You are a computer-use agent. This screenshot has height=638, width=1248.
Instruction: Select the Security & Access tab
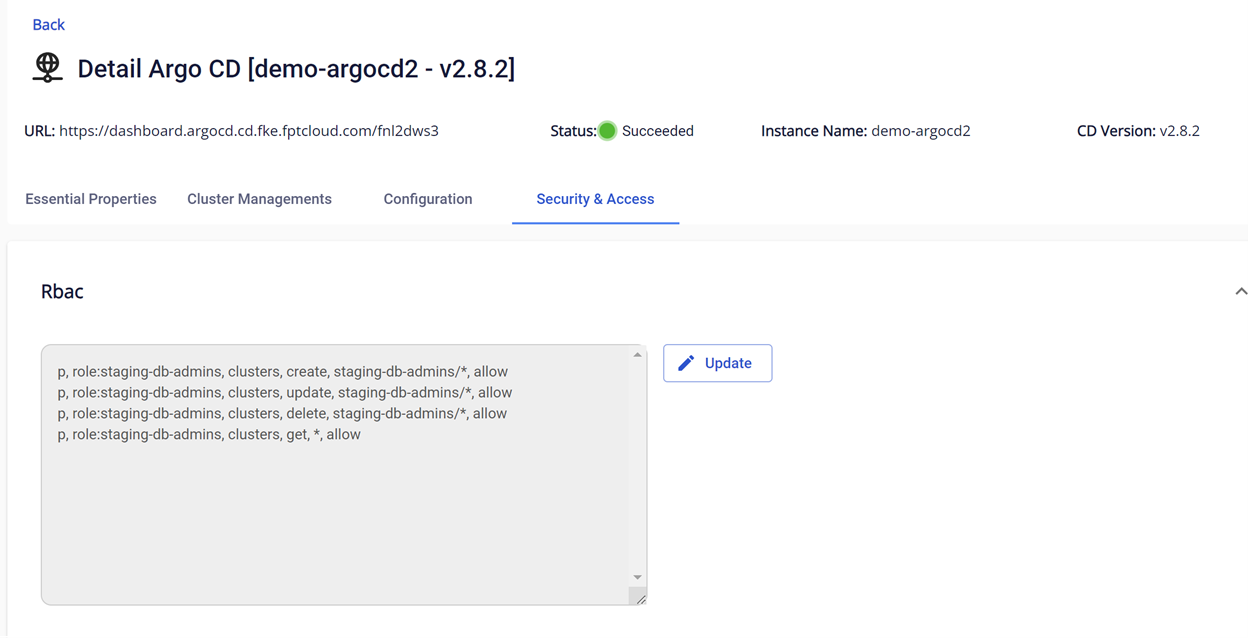pos(595,199)
